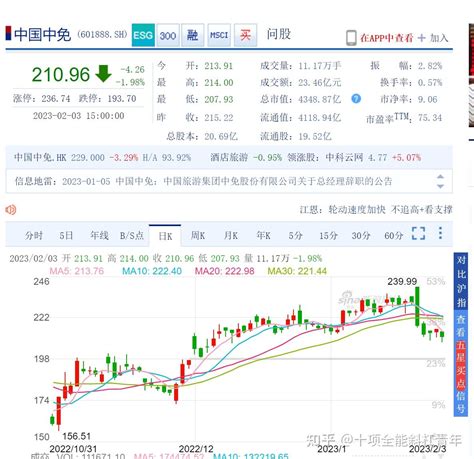Click the 融 margin trading badge

coord(192,35)
